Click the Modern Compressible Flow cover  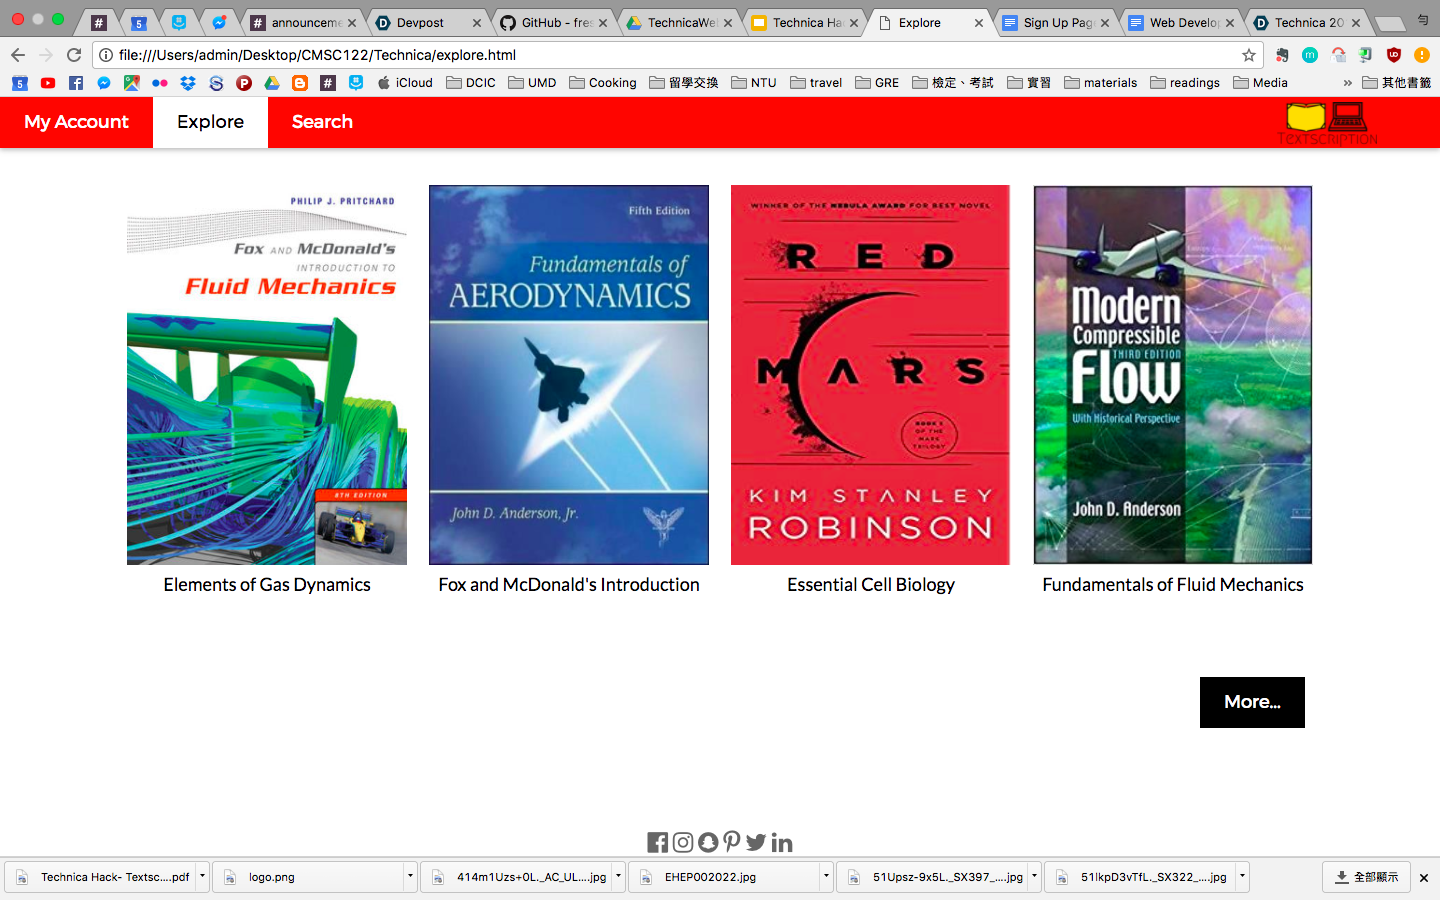tap(1173, 375)
